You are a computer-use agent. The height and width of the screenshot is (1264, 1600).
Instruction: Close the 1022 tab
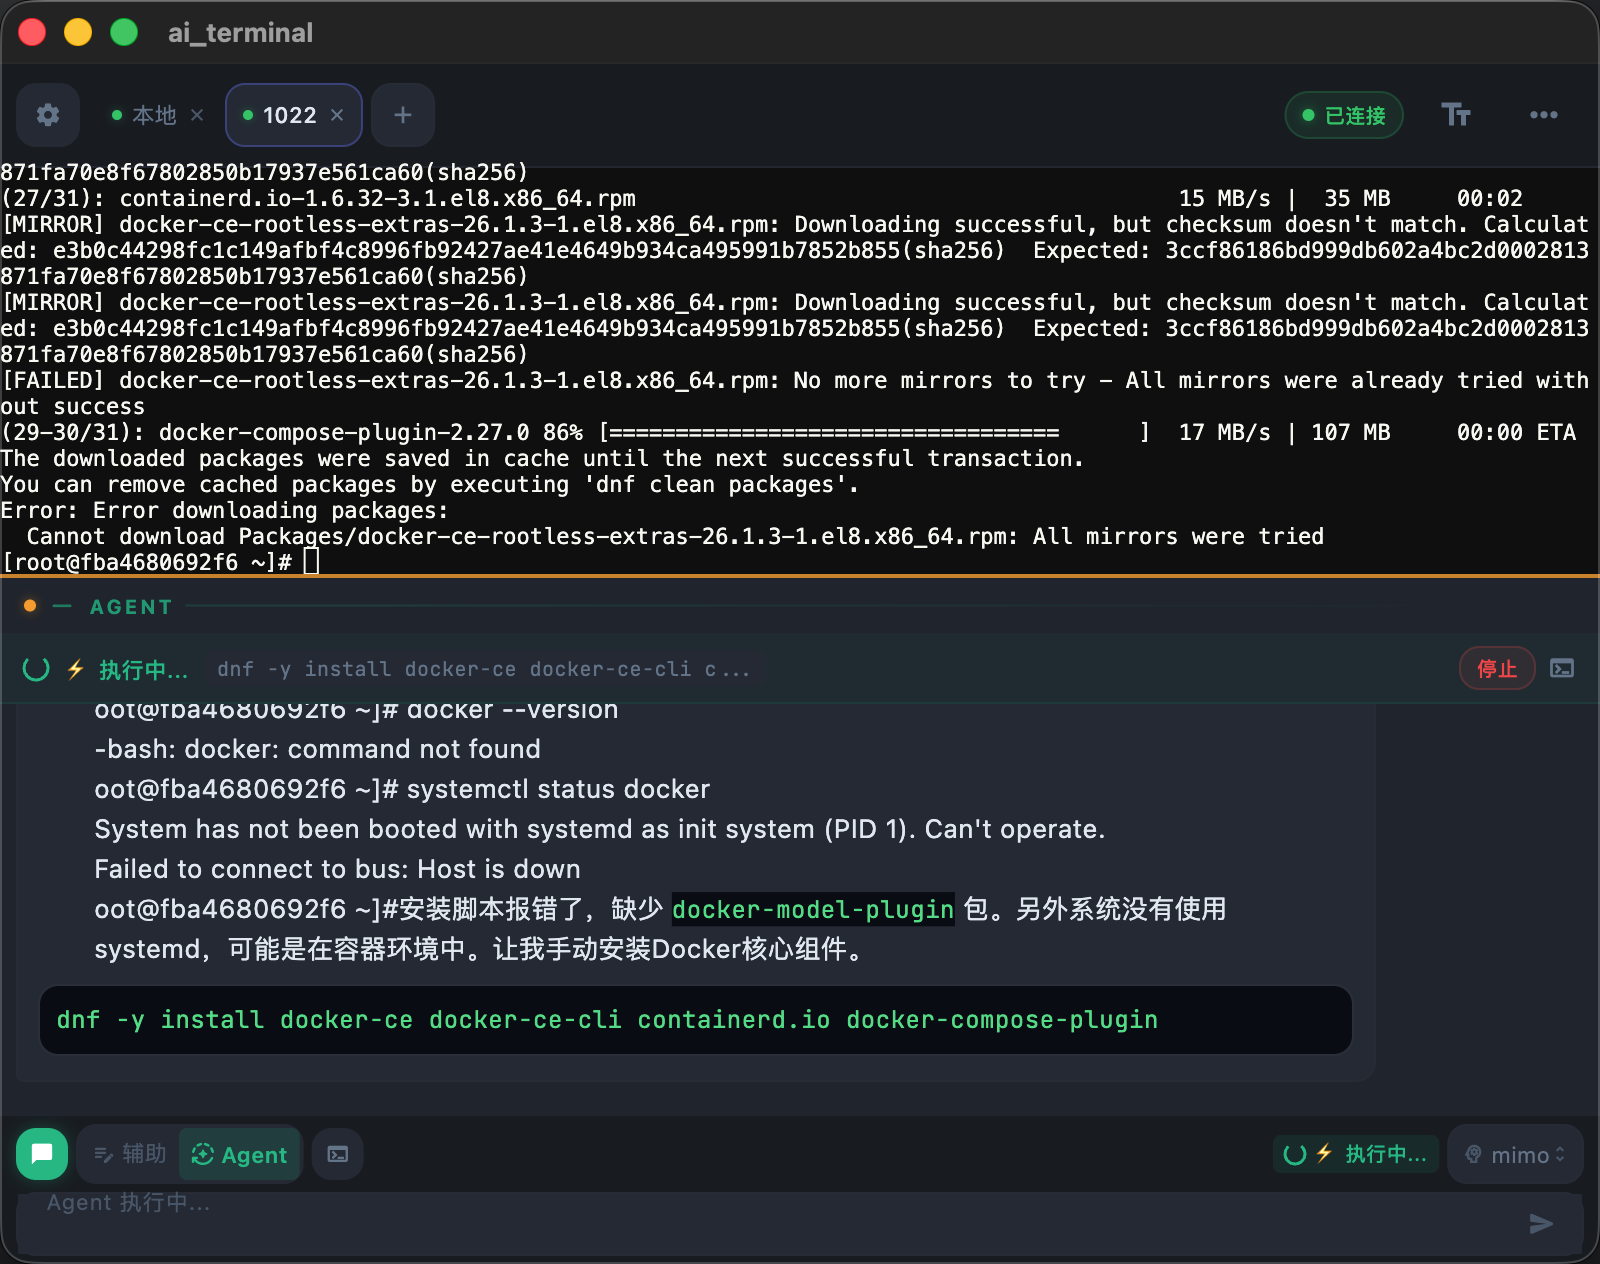(x=337, y=115)
